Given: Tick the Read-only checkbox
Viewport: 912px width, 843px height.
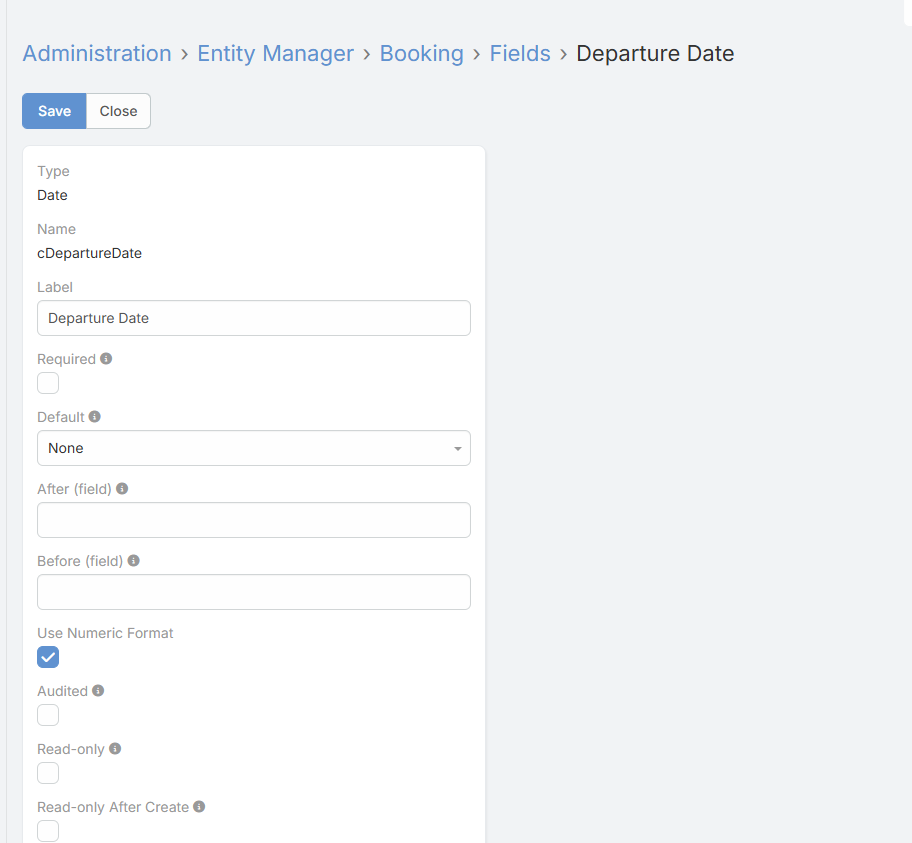Looking at the screenshot, I should 48,773.
